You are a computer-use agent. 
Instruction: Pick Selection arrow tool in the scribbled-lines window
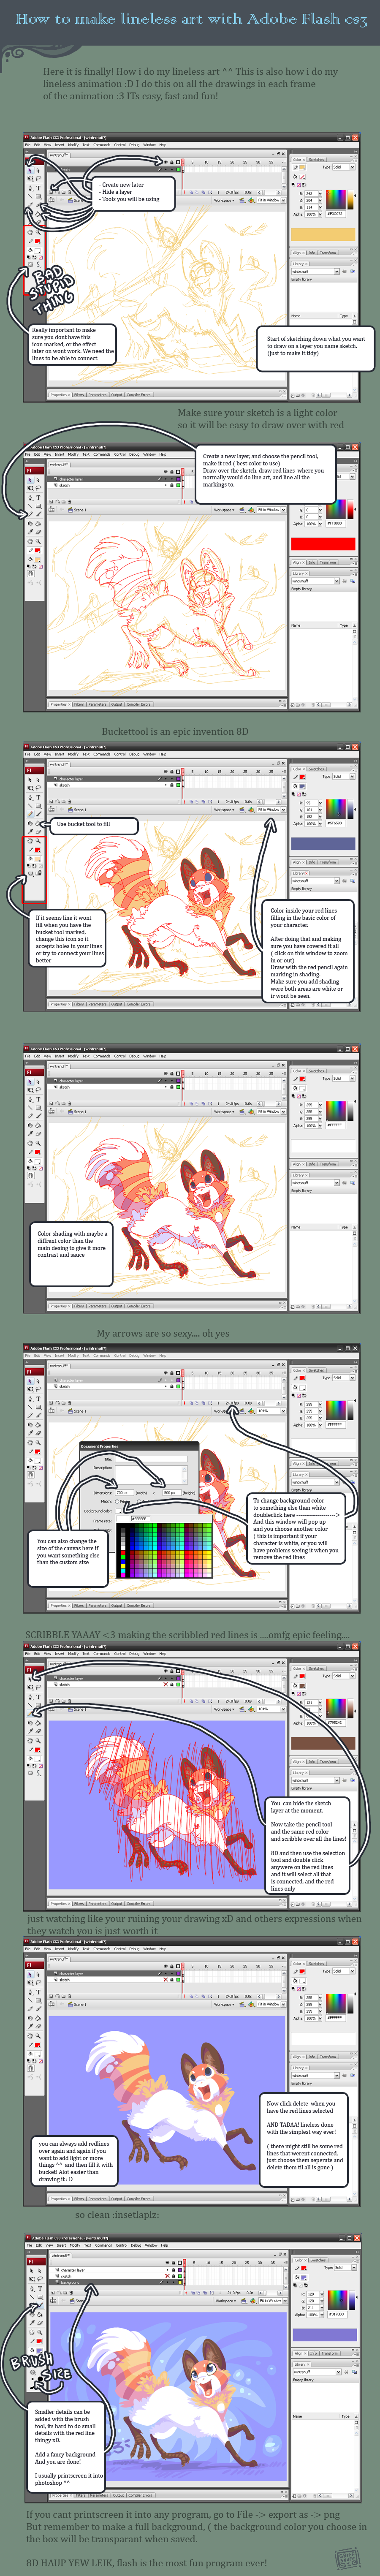(x=30, y=1679)
